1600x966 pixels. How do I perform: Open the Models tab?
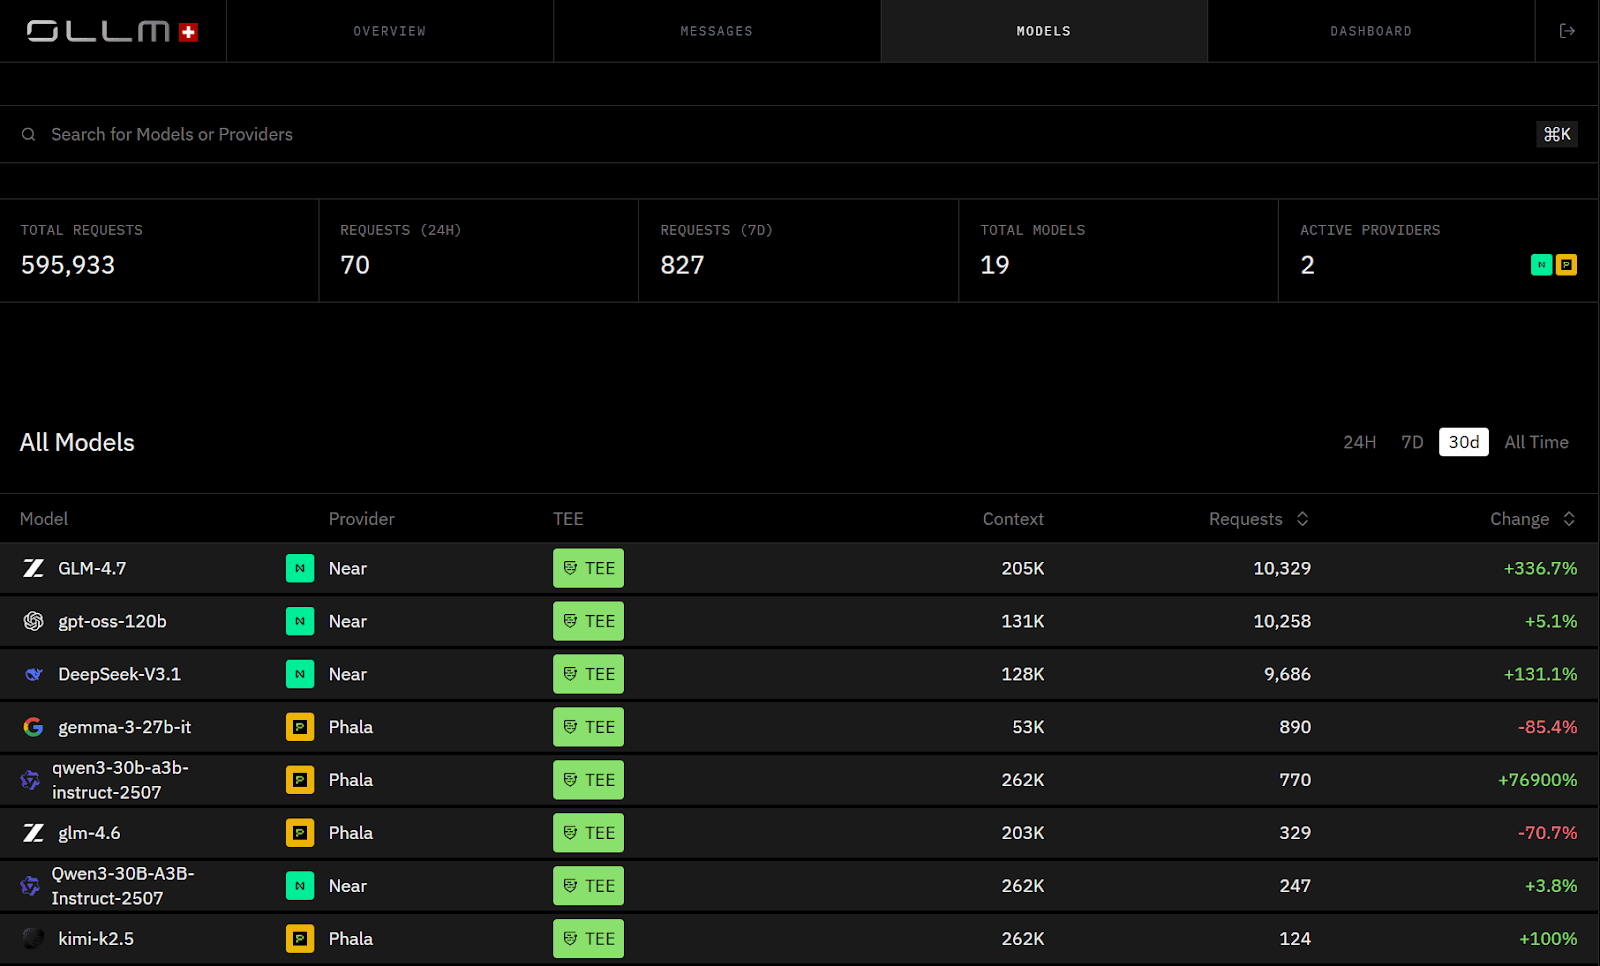1044,31
